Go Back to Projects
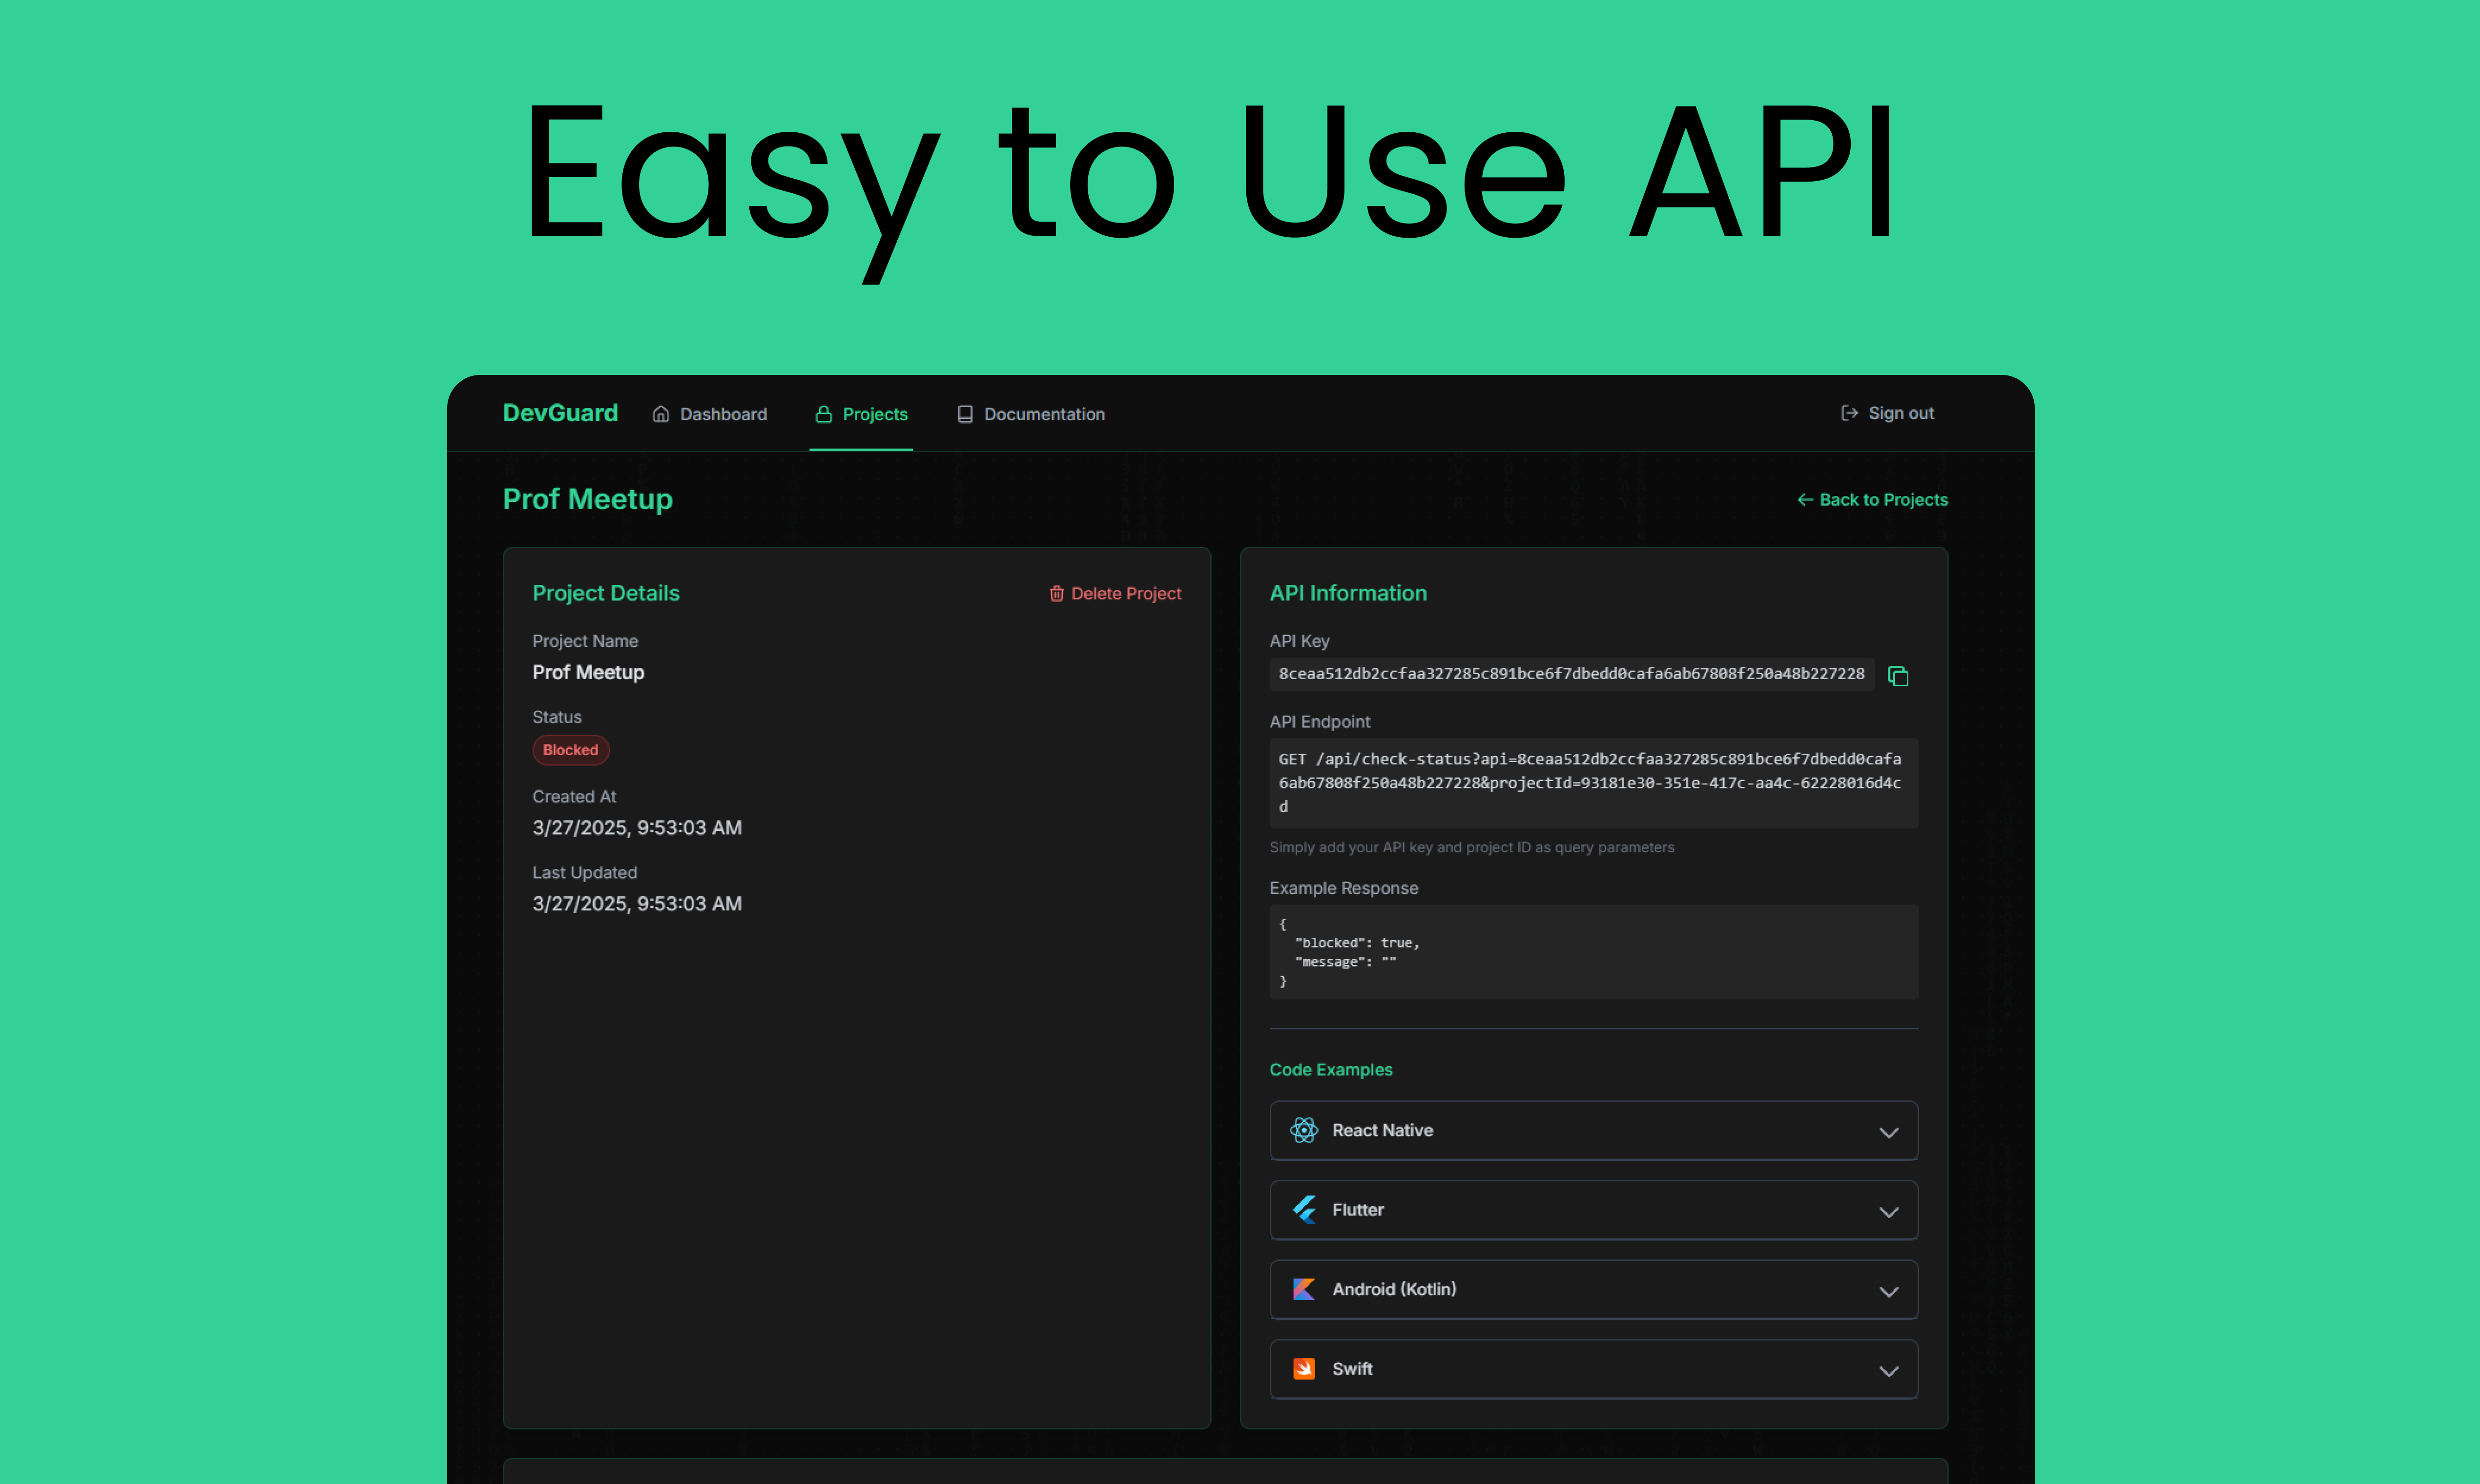The height and width of the screenshot is (1484, 2480). [1873, 500]
